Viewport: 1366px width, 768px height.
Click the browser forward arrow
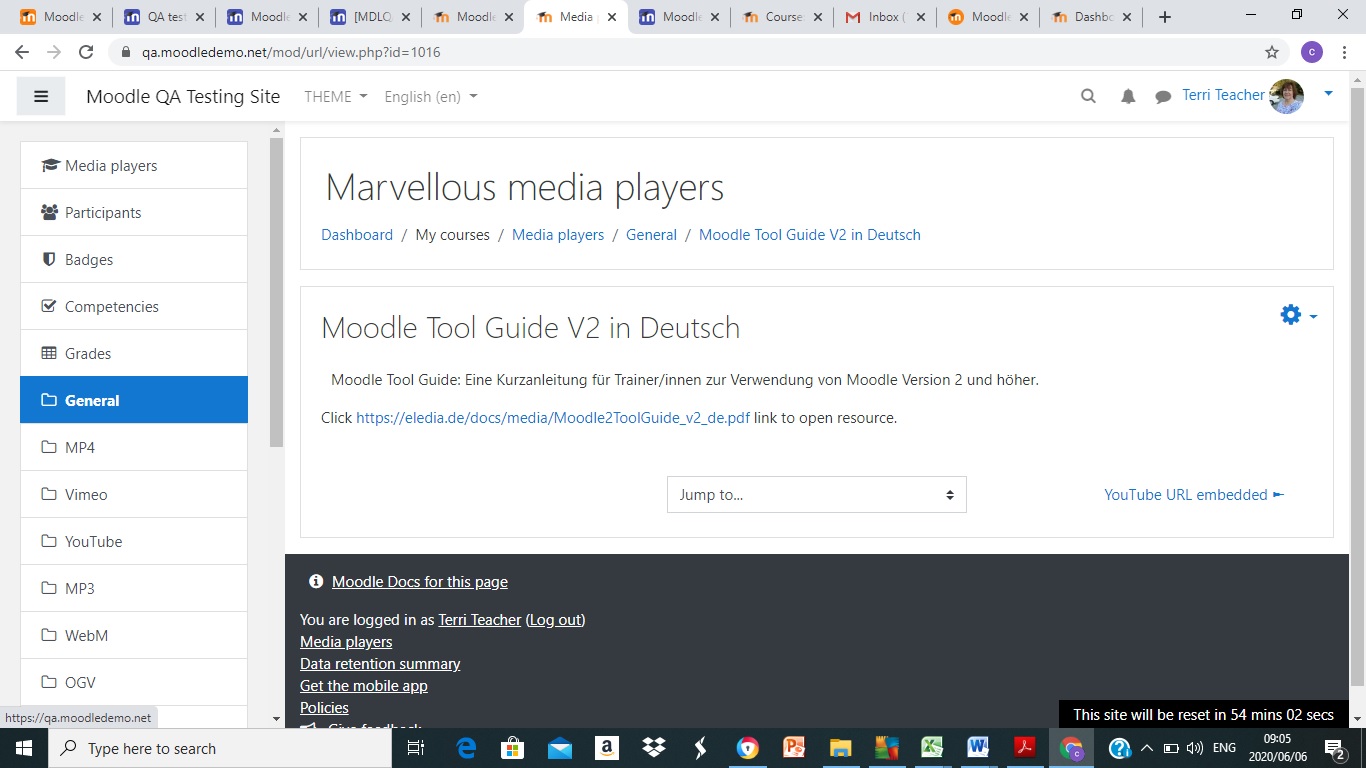point(54,52)
